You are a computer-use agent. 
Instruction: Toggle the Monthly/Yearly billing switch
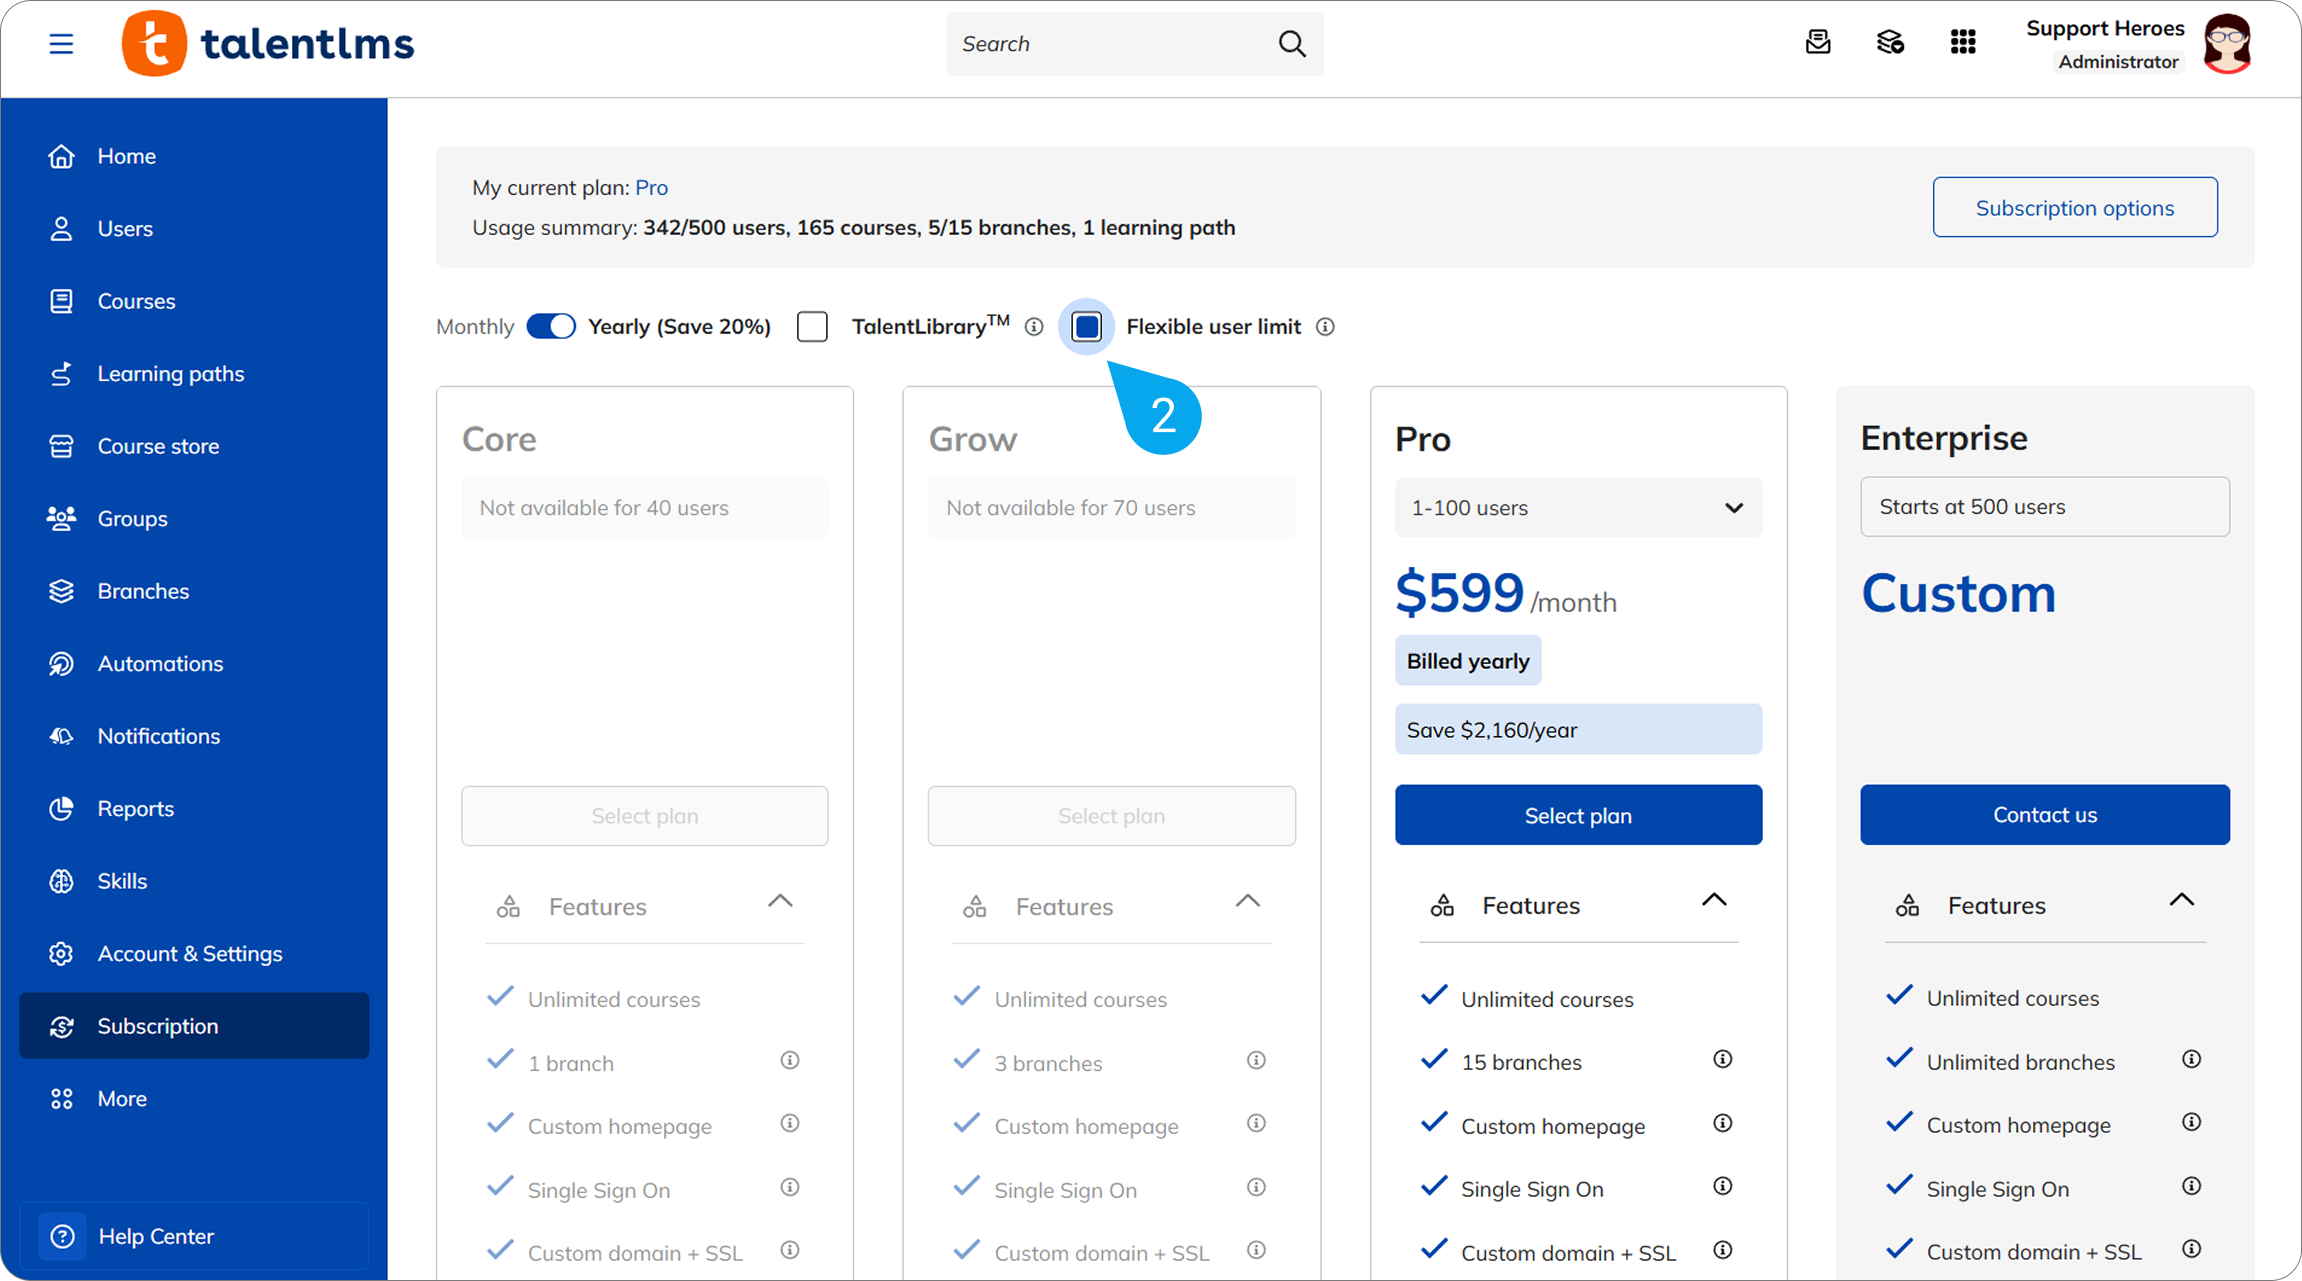(x=551, y=326)
